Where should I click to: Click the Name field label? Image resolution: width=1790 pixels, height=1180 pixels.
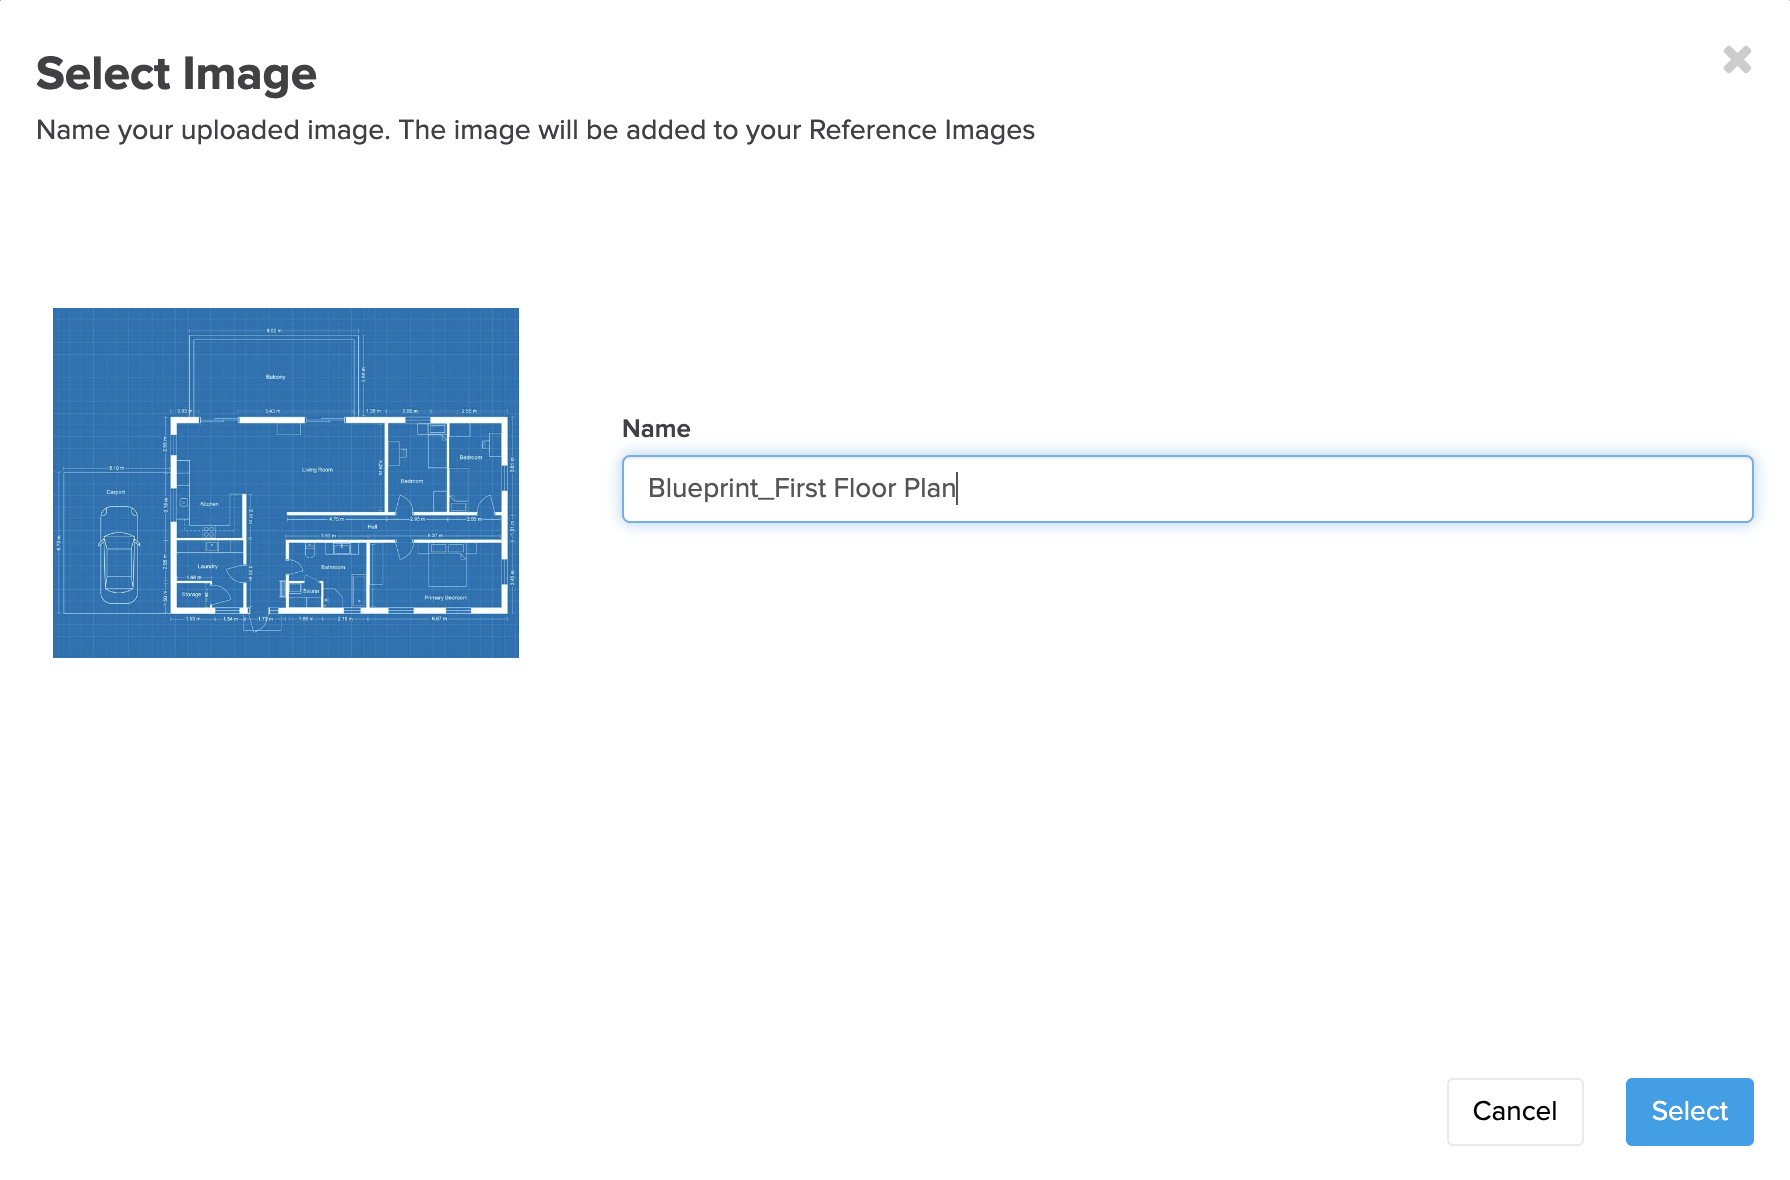[x=656, y=428]
